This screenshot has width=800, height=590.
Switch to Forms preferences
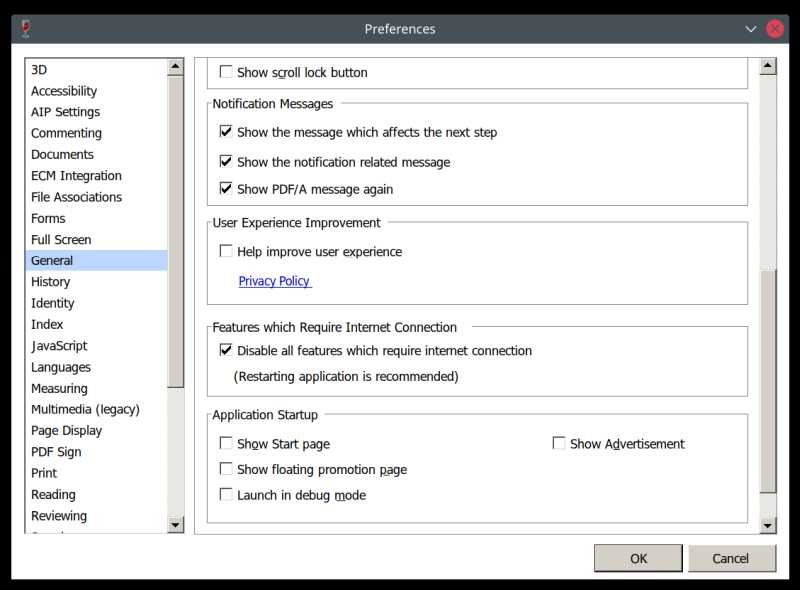[48, 218]
